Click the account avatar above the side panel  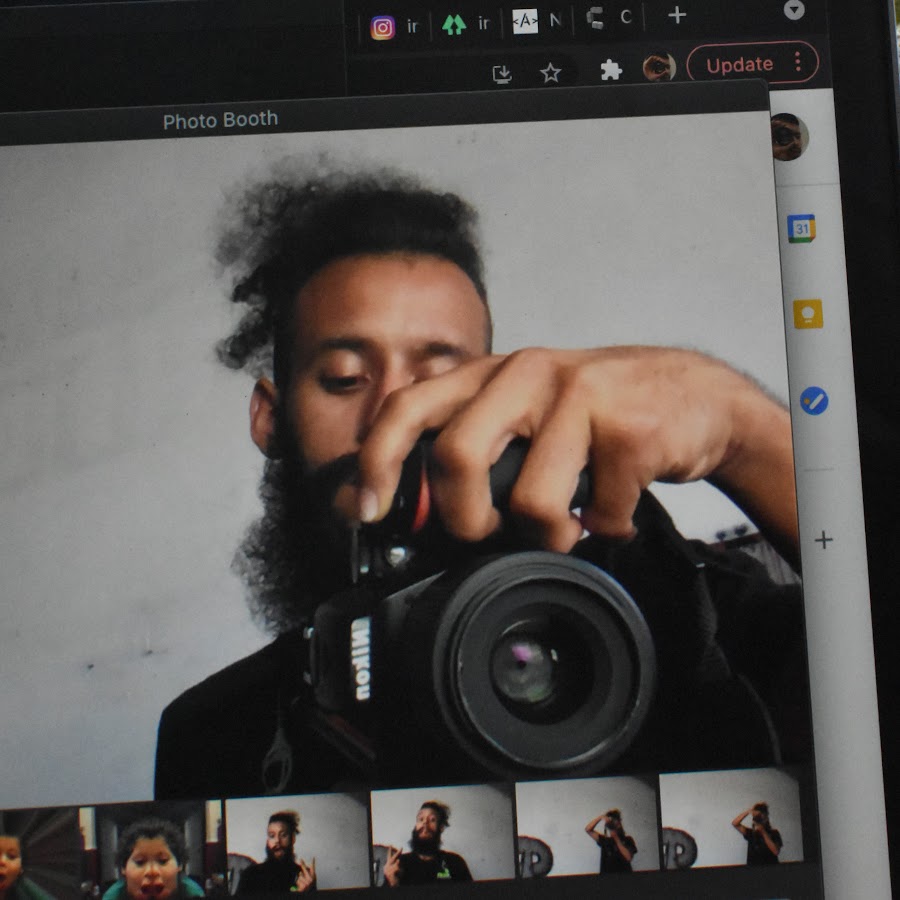tap(789, 137)
